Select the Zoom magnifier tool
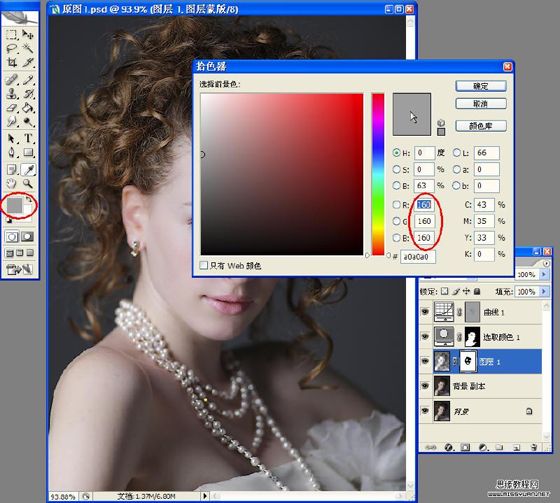 [28, 184]
